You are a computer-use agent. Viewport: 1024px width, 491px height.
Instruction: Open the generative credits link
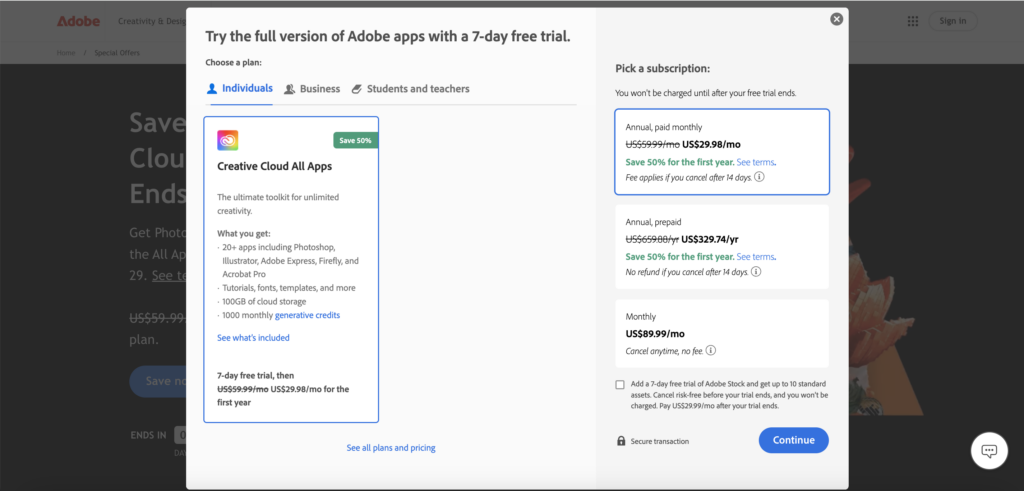point(308,315)
